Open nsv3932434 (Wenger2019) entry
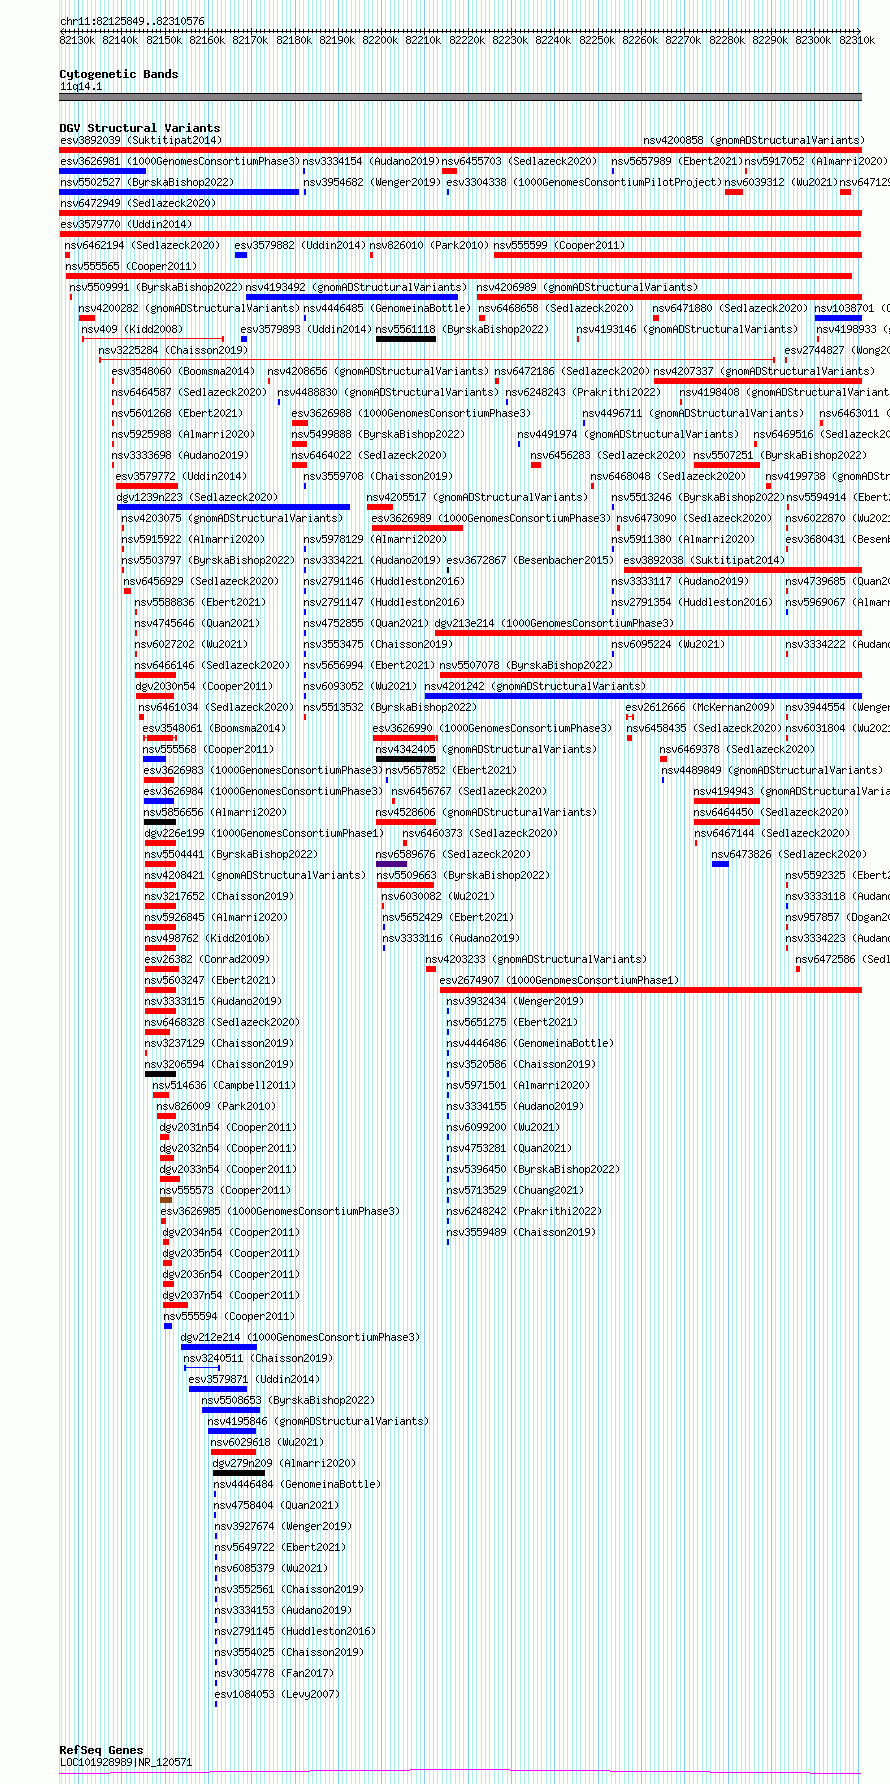Image resolution: width=890 pixels, height=1784 pixels. [x=515, y=1002]
